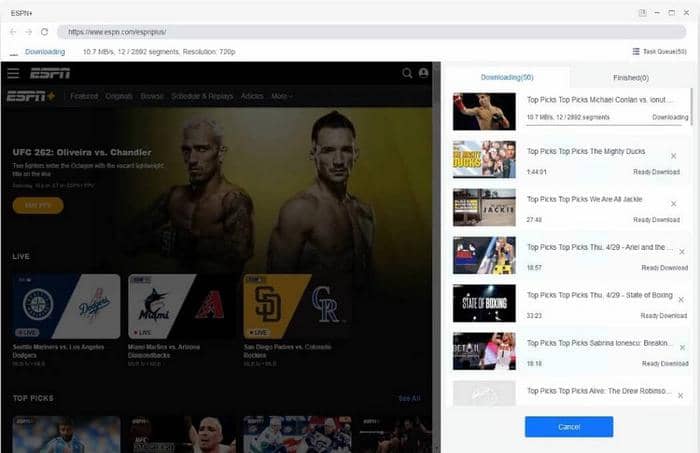Click the "Resolution: 720p" status text
The width and height of the screenshot is (700, 453).
pos(209,52)
